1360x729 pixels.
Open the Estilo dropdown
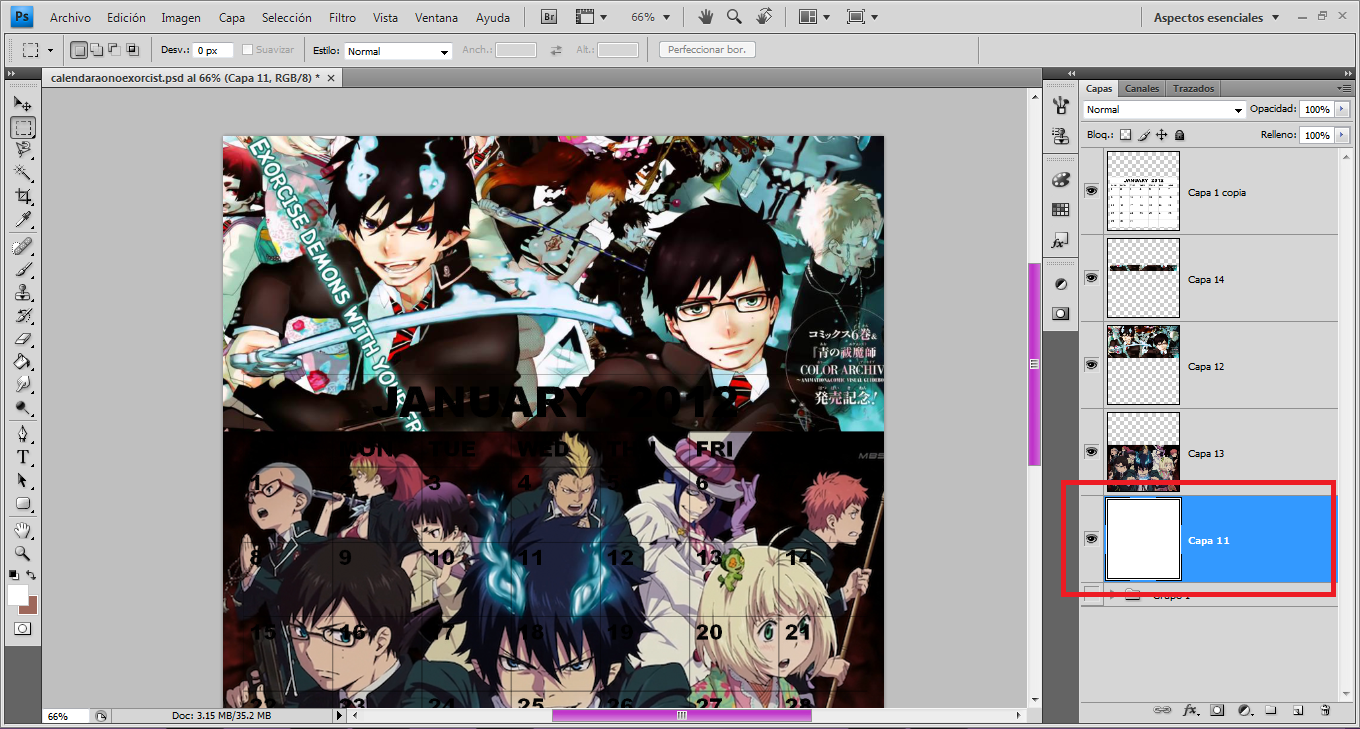tap(397, 51)
